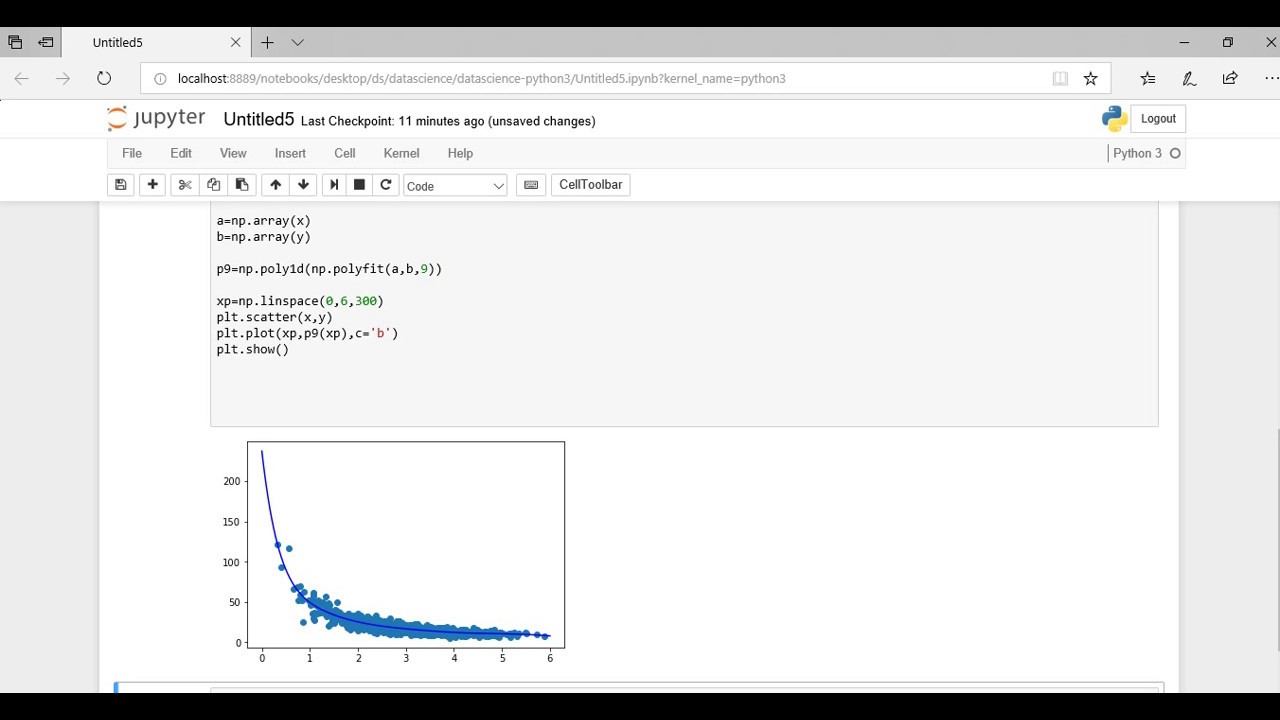
Task: Interrupt the kernel with the stop icon
Action: tap(360, 185)
